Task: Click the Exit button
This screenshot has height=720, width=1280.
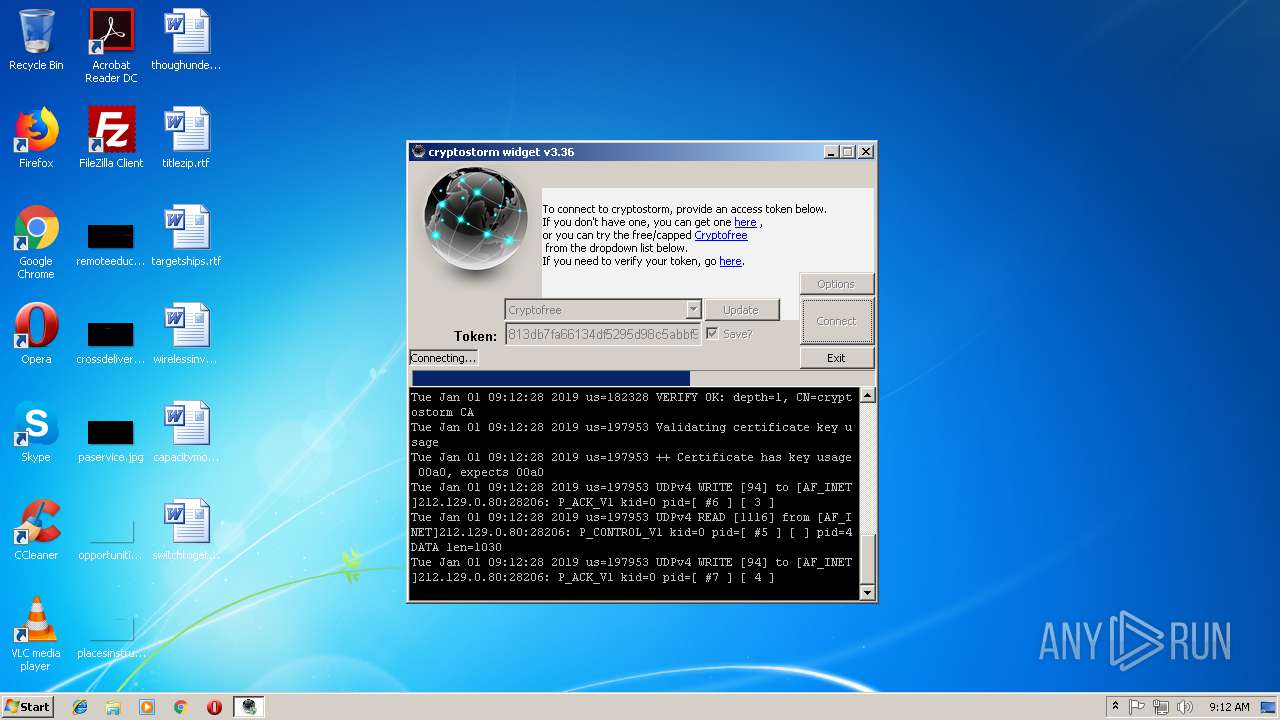Action: pyautogui.click(x=836, y=358)
